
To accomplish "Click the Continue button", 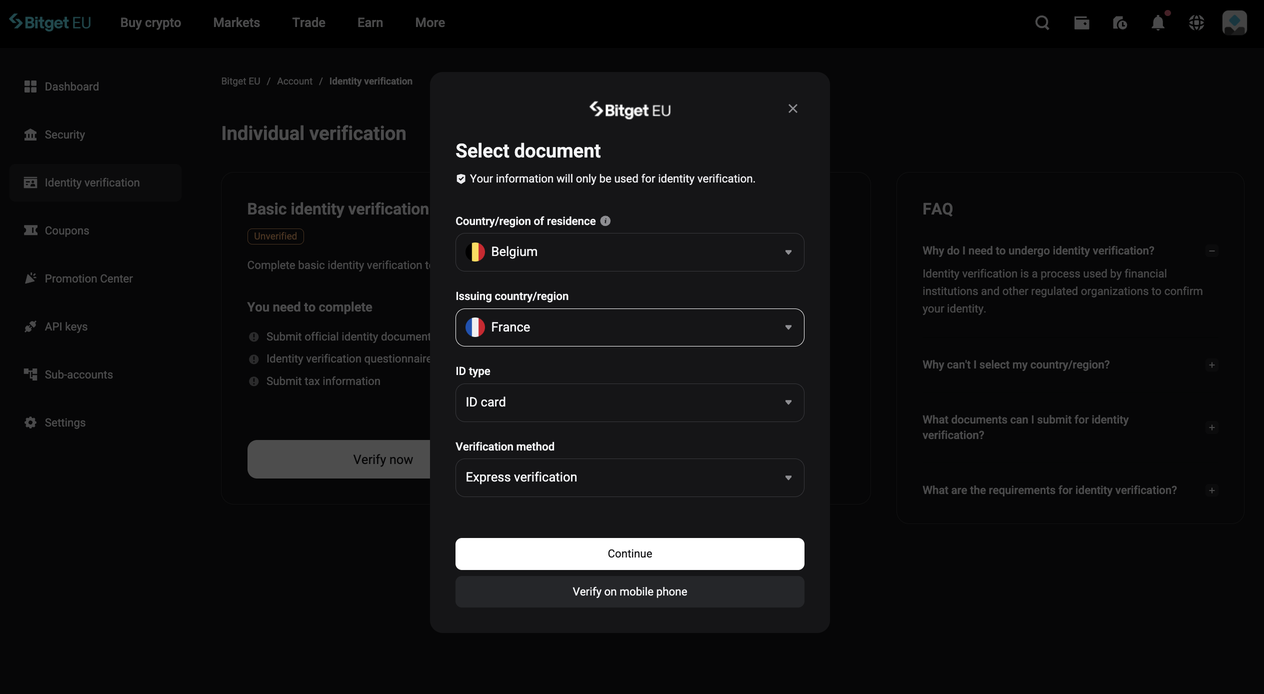I will (630, 554).
